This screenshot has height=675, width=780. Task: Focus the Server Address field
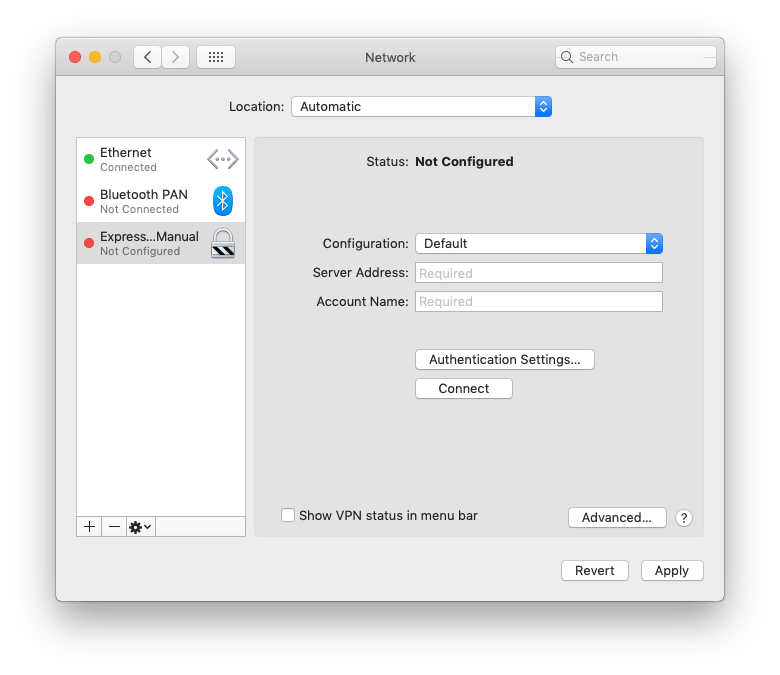click(x=539, y=273)
